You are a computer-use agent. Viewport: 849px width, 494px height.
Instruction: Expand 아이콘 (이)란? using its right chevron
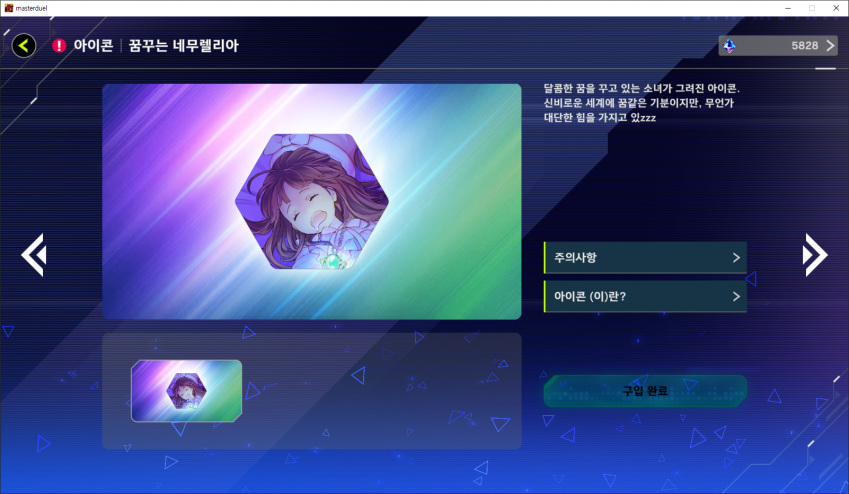[x=736, y=296]
